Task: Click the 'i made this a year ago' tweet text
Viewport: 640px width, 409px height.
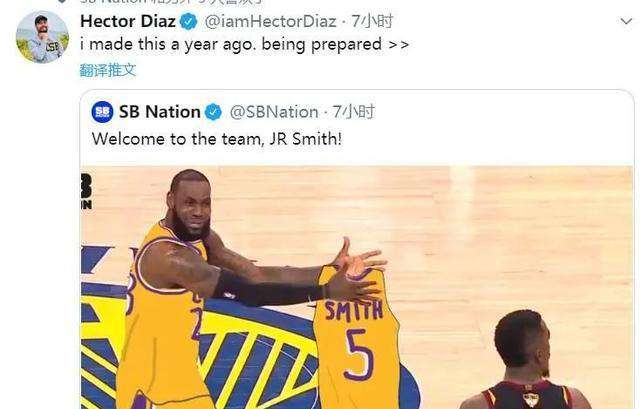Action: click(x=244, y=44)
